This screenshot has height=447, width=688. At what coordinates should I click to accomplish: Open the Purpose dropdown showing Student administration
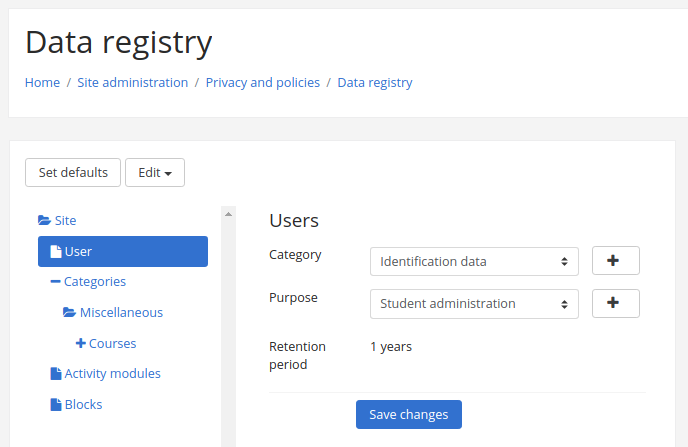coord(473,304)
